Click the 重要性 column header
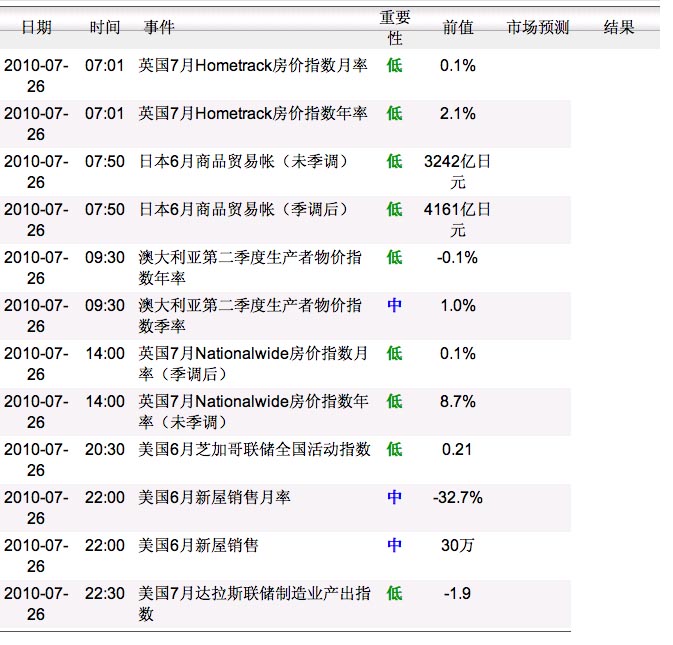Image resolution: width=673 pixels, height=645 pixels. tap(395, 27)
